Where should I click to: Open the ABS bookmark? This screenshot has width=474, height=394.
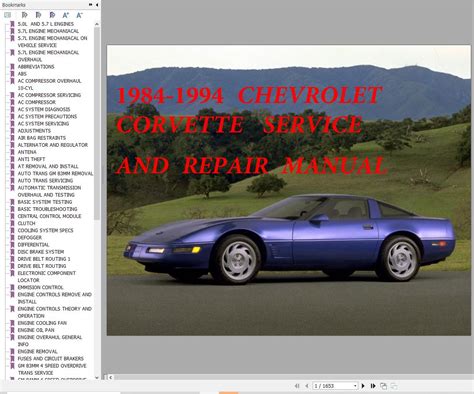(22, 74)
